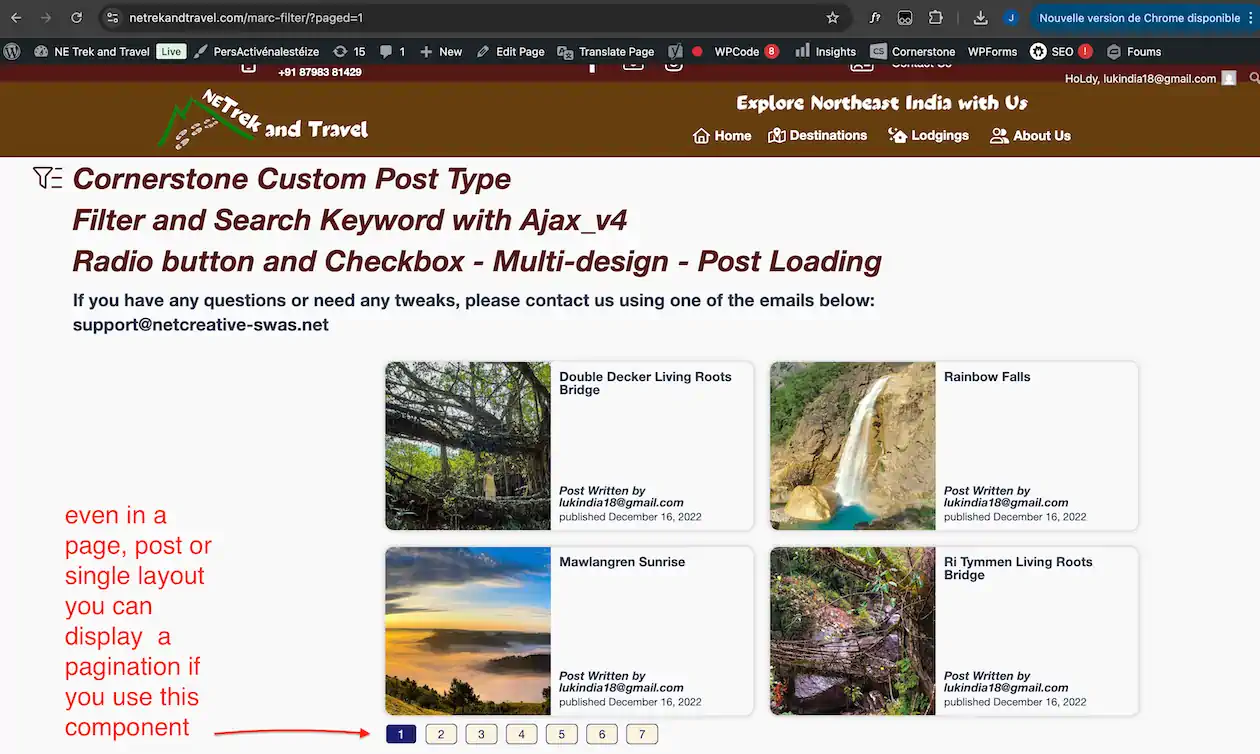This screenshot has width=1260, height=754.
Task: Open the updates counter showing 15
Action: tap(349, 51)
